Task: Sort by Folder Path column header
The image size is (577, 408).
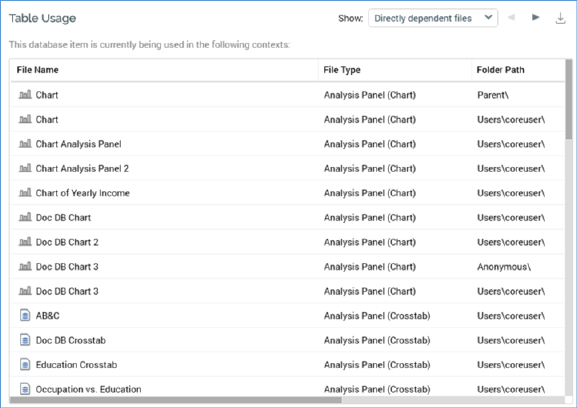Action: (x=500, y=70)
